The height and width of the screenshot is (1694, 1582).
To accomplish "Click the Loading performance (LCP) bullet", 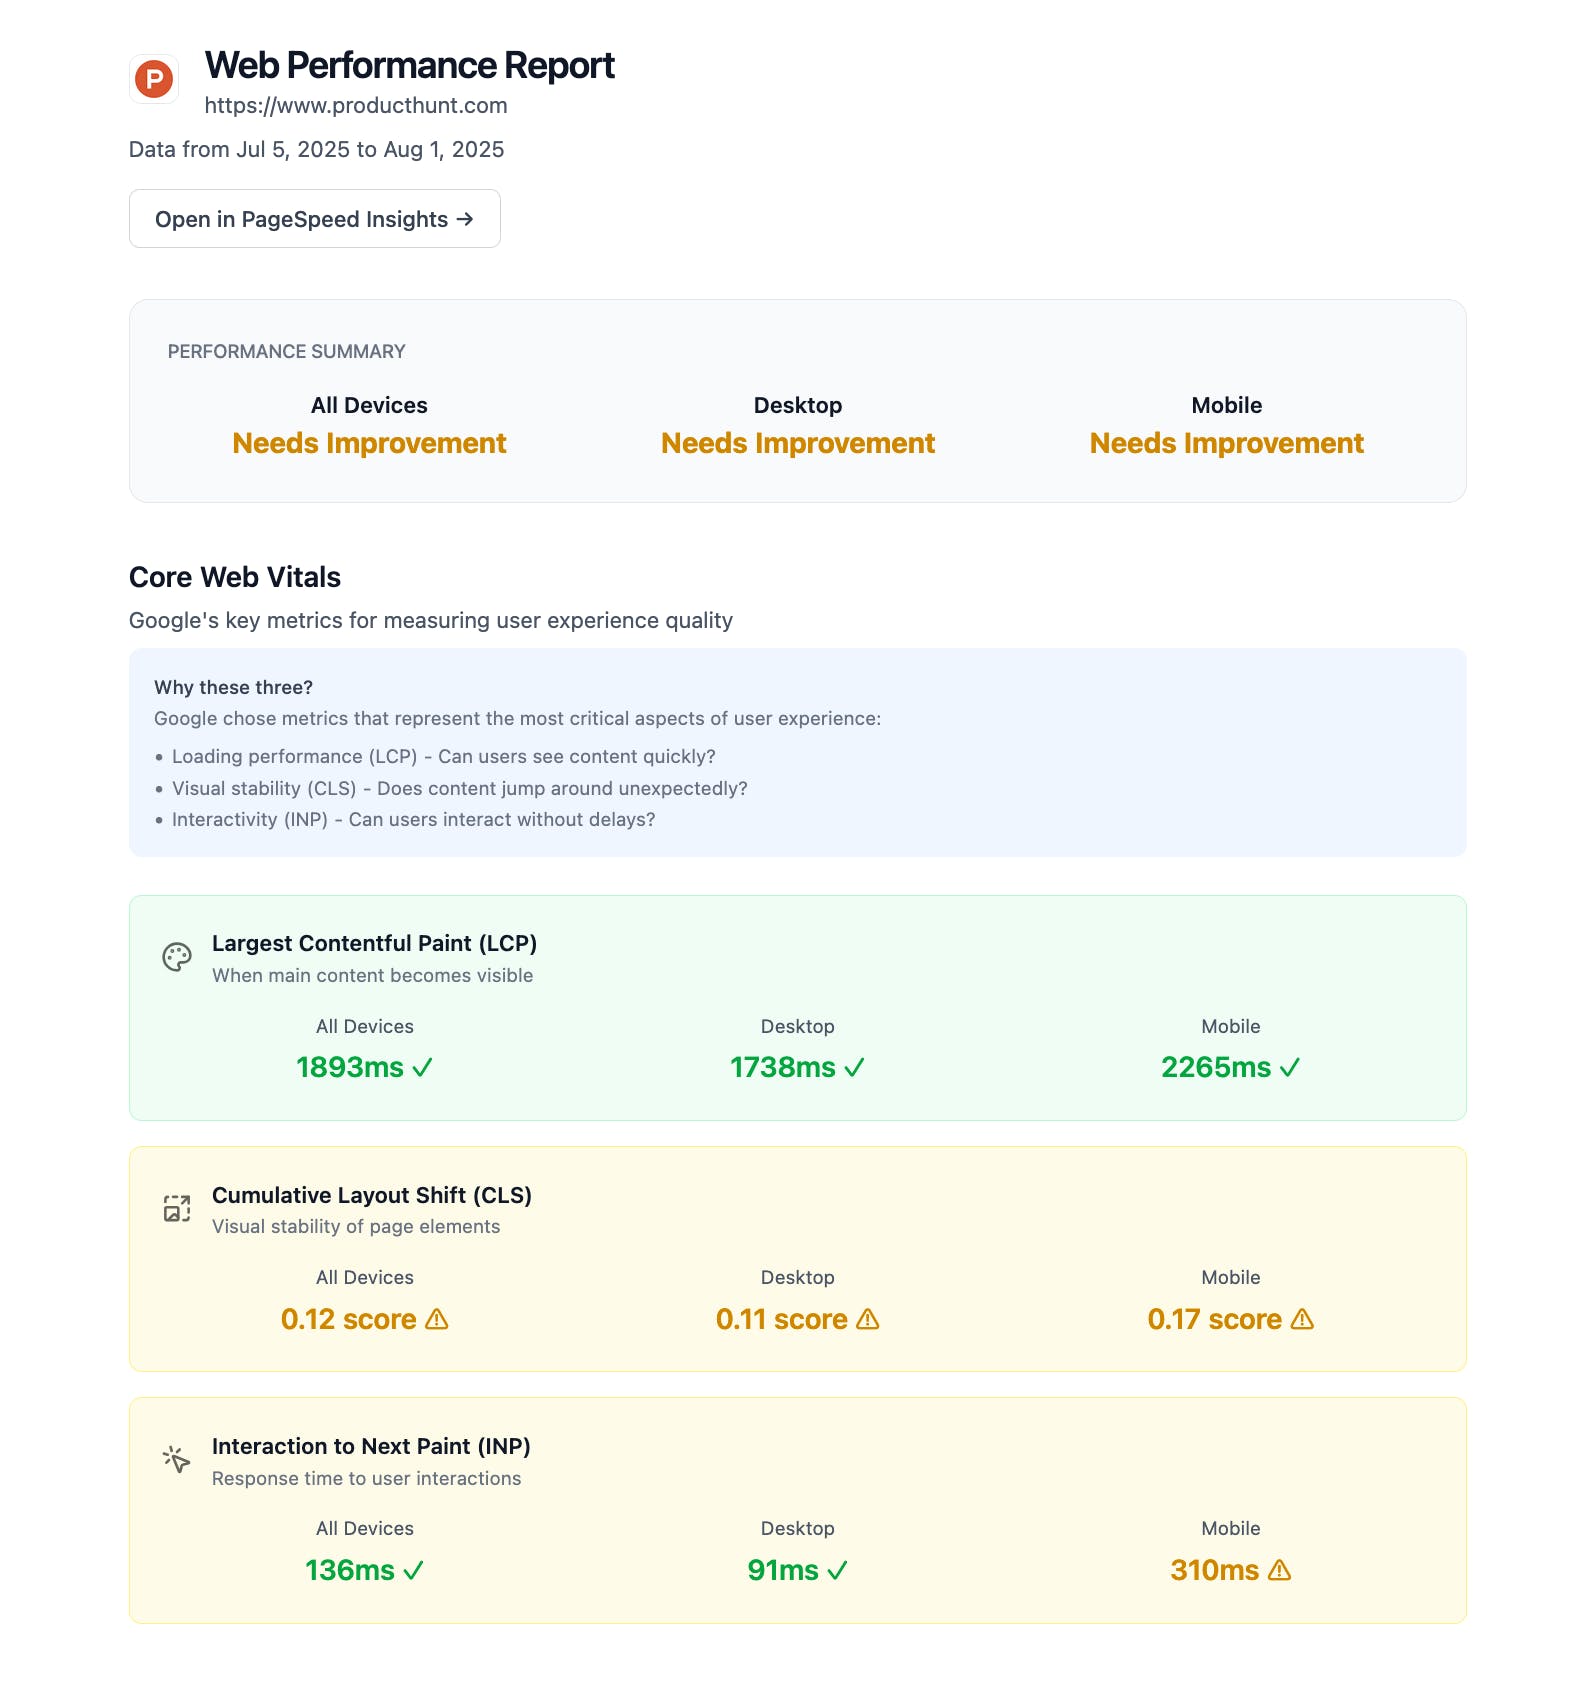I will [444, 756].
